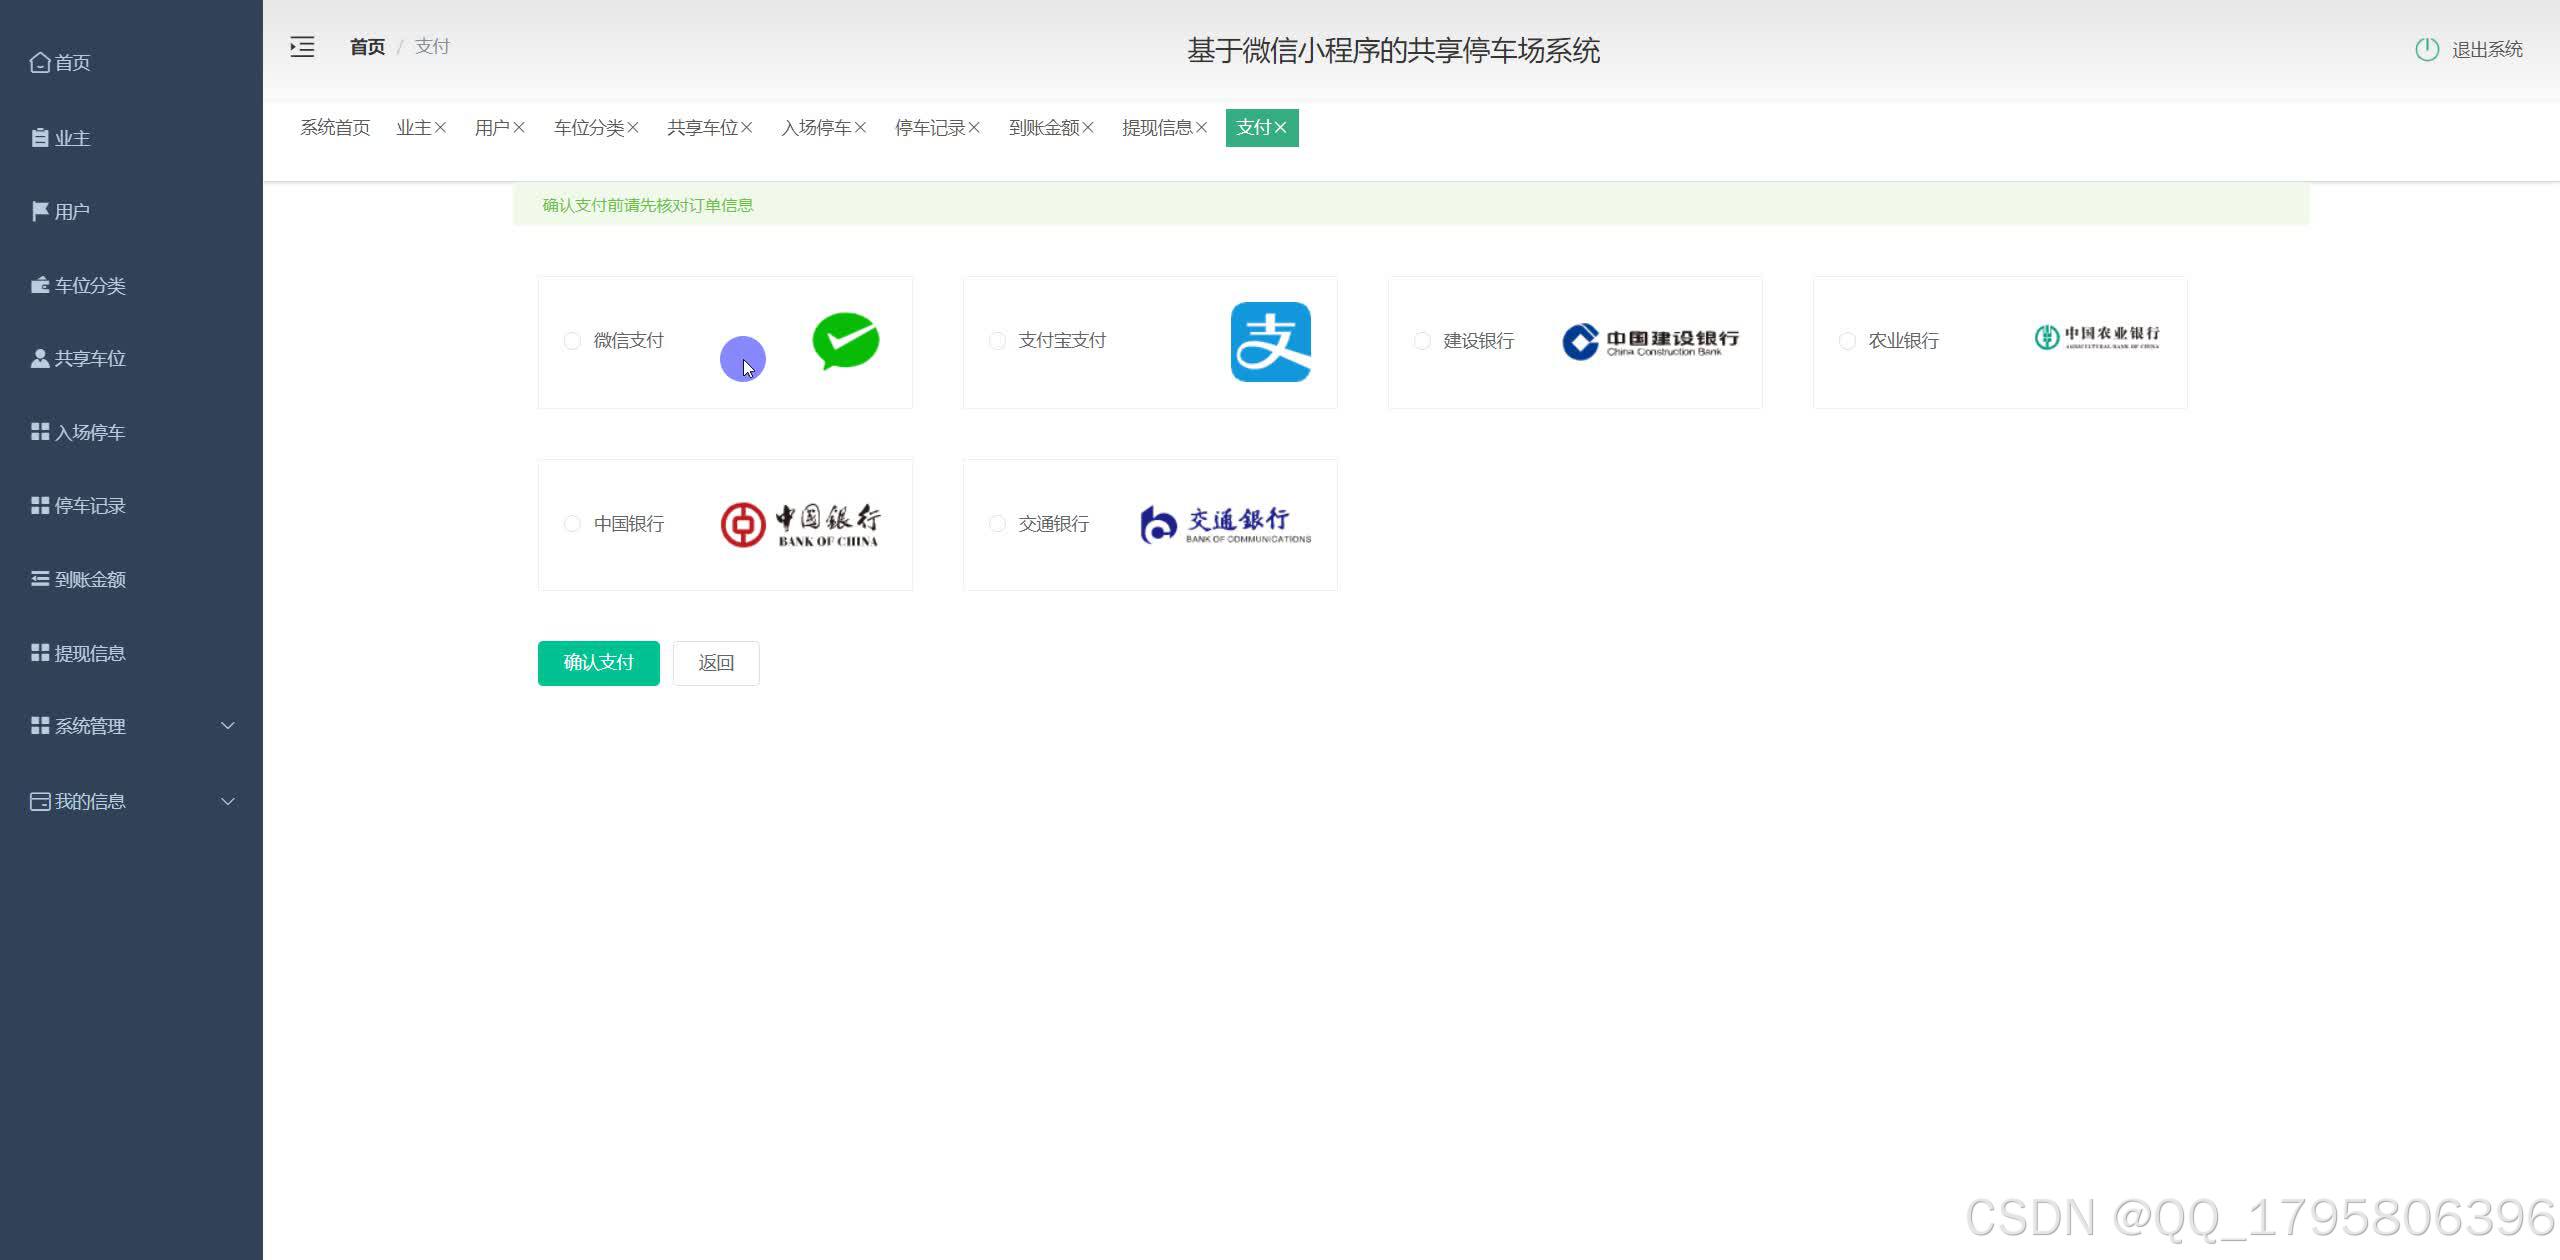Select the 支付宝支付 radio button
The width and height of the screenshot is (2560, 1260).
(997, 341)
